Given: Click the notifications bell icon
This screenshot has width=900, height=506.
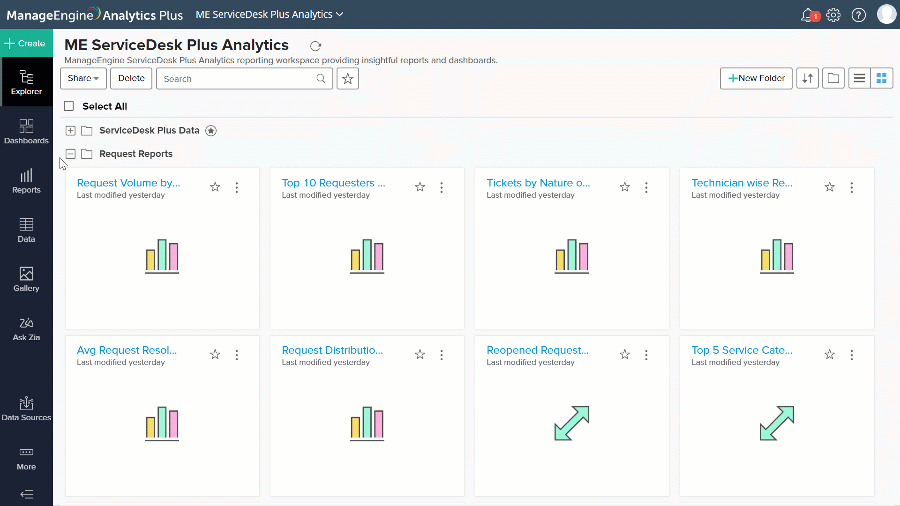Looking at the screenshot, I should tap(809, 15).
